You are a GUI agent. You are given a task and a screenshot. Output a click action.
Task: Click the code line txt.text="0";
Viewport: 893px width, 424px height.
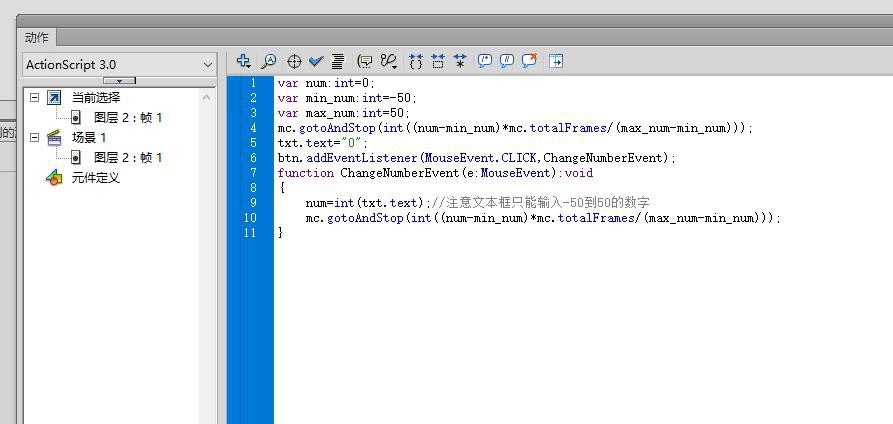tap(323, 142)
